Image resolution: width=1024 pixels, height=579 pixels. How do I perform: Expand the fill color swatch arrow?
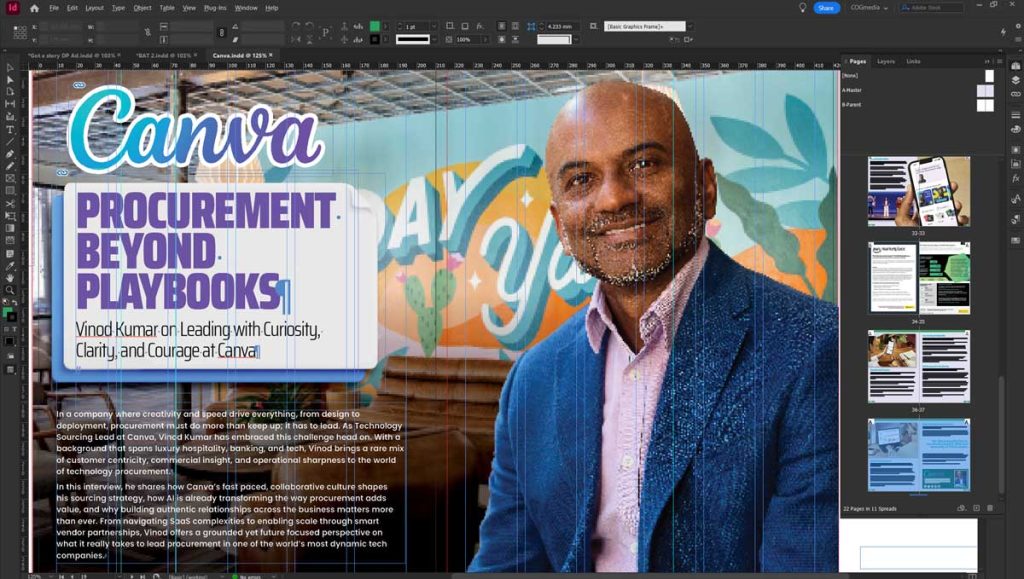[385, 27]
